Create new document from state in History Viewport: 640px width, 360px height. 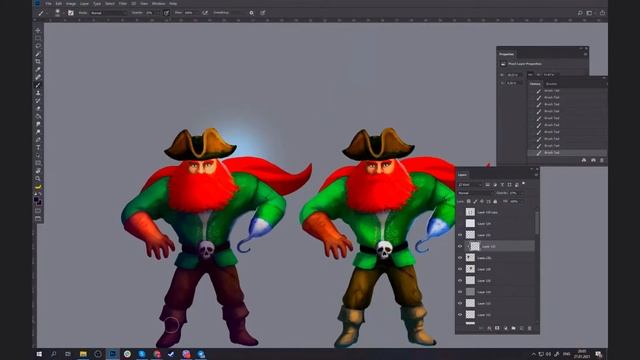(584, 160)
